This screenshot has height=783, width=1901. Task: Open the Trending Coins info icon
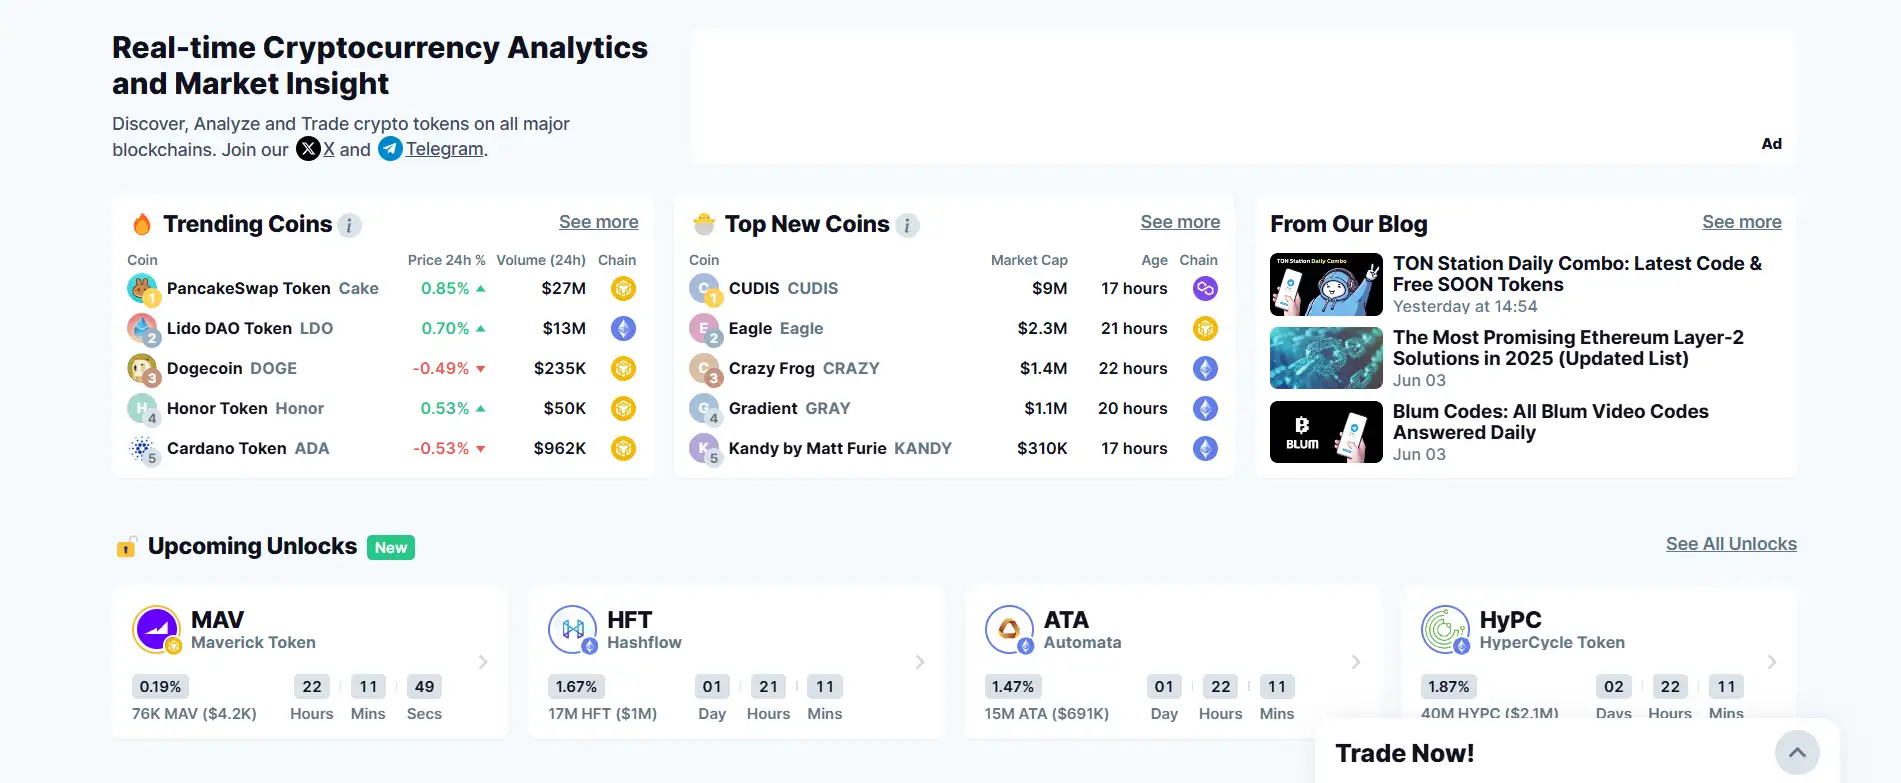click(349, 225)
